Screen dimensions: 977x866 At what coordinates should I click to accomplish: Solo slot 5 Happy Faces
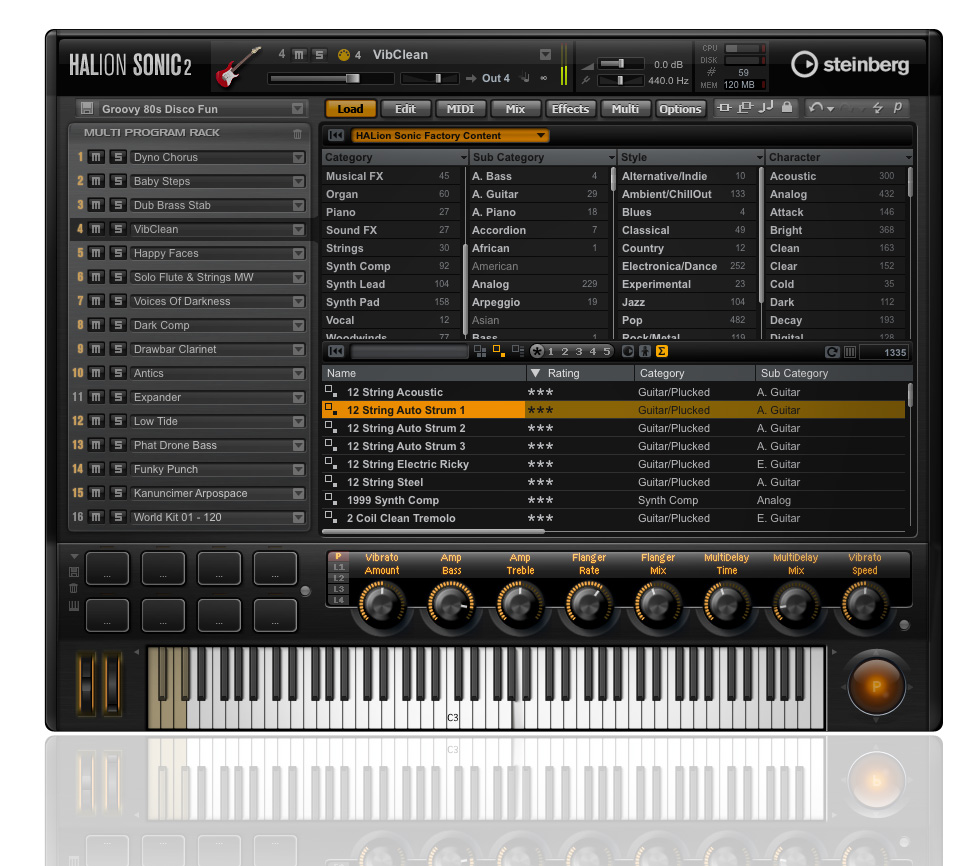click(118, 253)
